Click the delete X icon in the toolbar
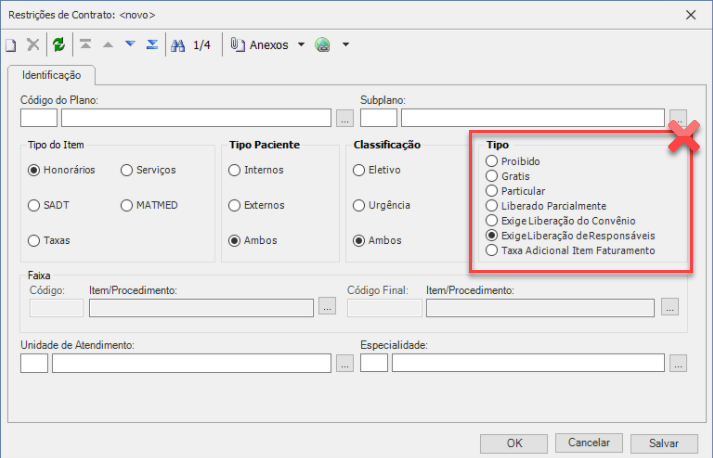 pos(33,45)
